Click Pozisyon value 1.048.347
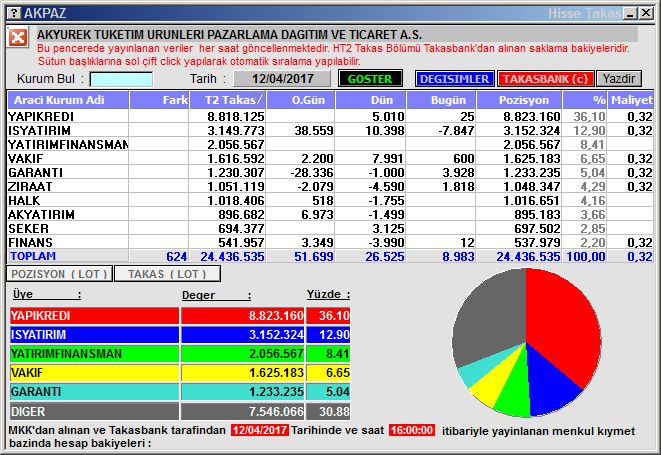This screenshot has width=661, height=455. 532,186
